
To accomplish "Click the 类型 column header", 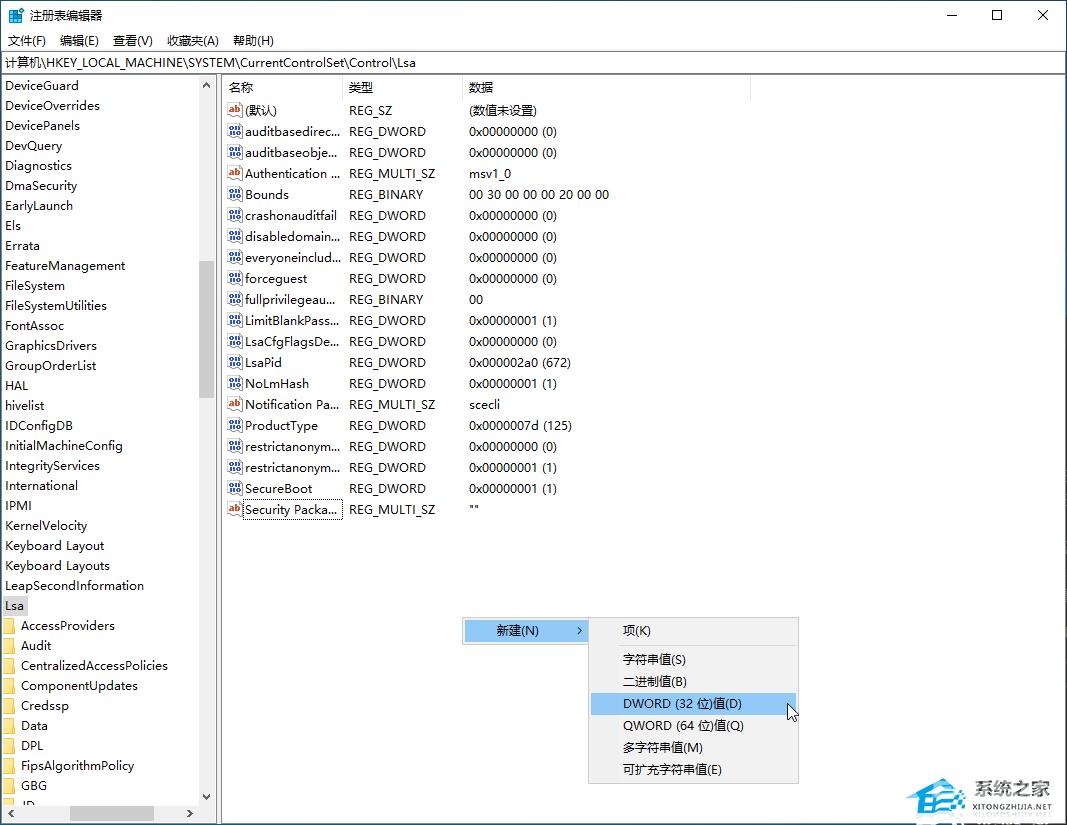I will point(361,88).
